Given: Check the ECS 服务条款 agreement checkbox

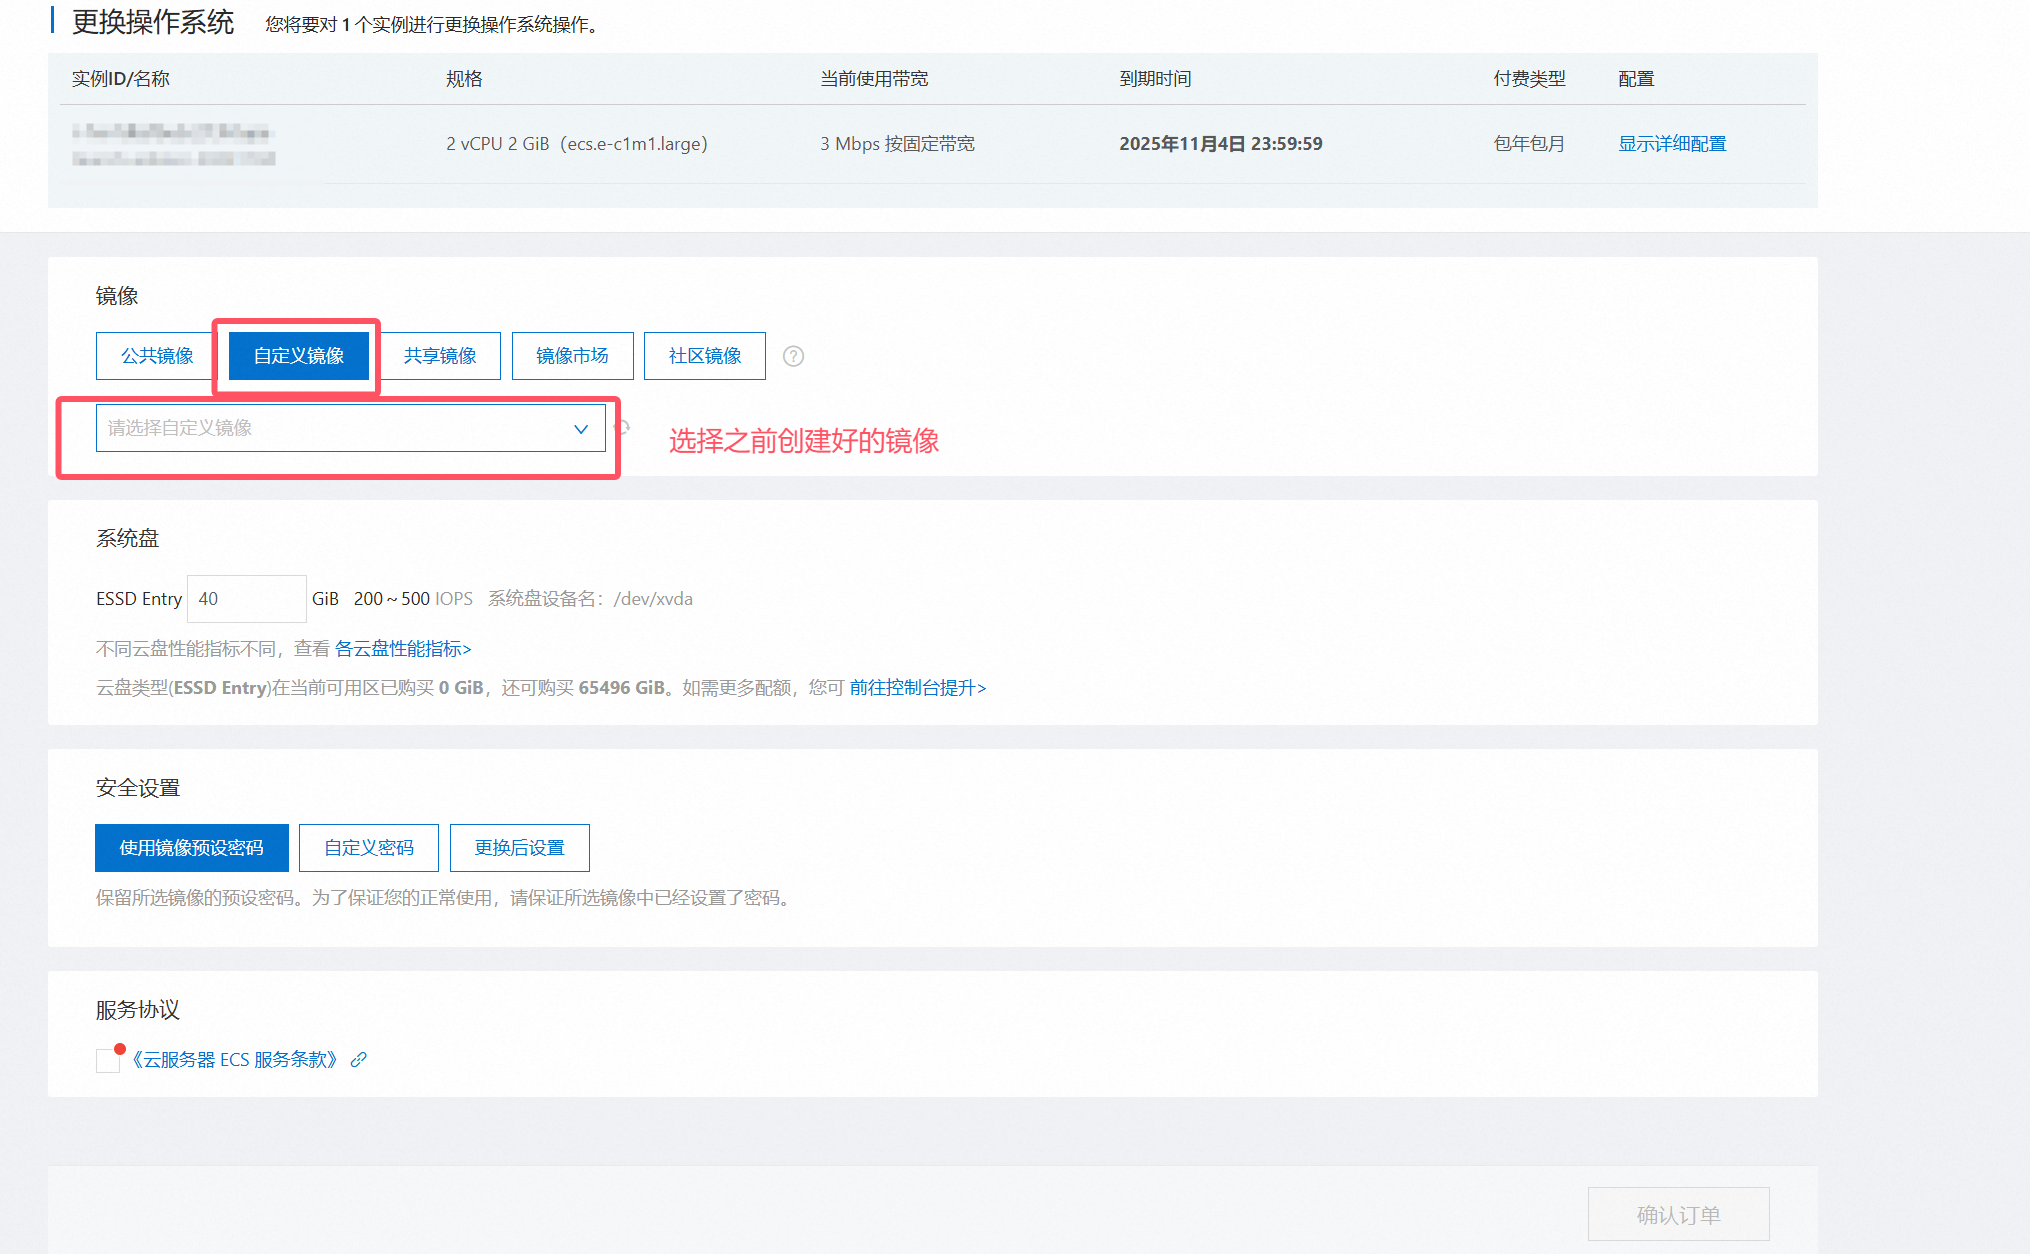Looking at the screenshot, I should tap(107, 1060).
